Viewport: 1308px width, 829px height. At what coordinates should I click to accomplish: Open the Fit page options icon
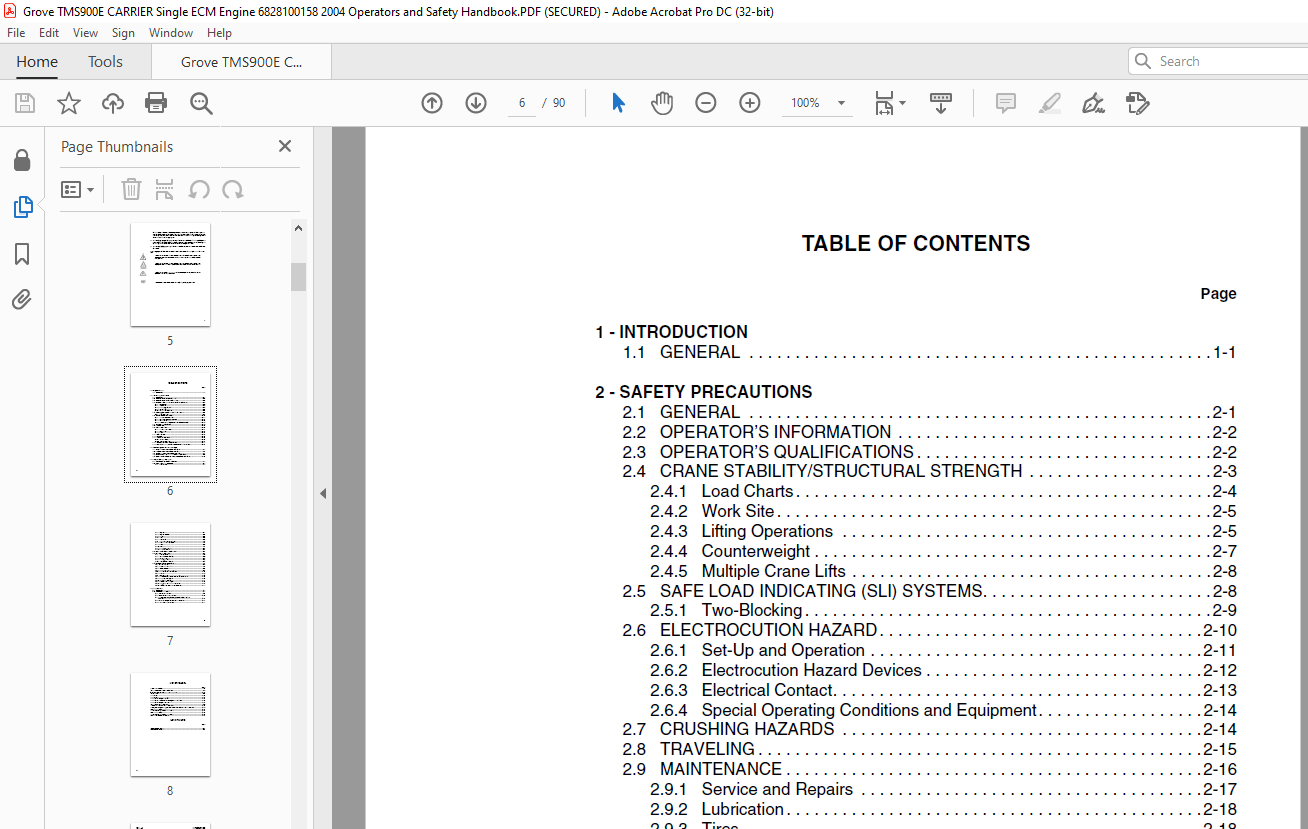coord(889,103)
